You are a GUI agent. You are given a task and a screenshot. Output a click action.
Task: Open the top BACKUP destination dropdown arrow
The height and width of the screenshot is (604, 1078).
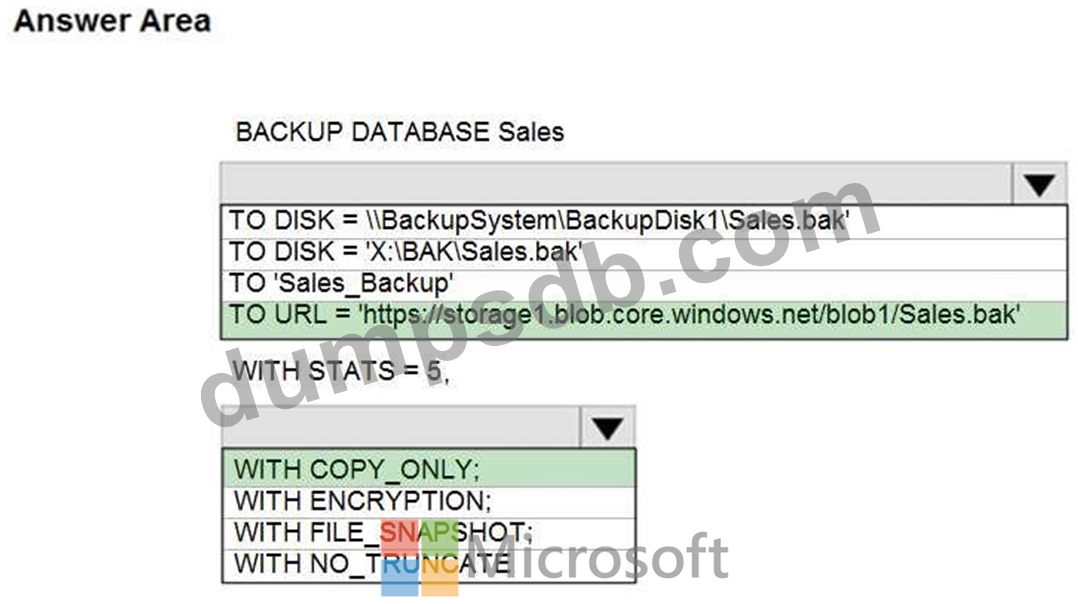[x=1040, y=184]
